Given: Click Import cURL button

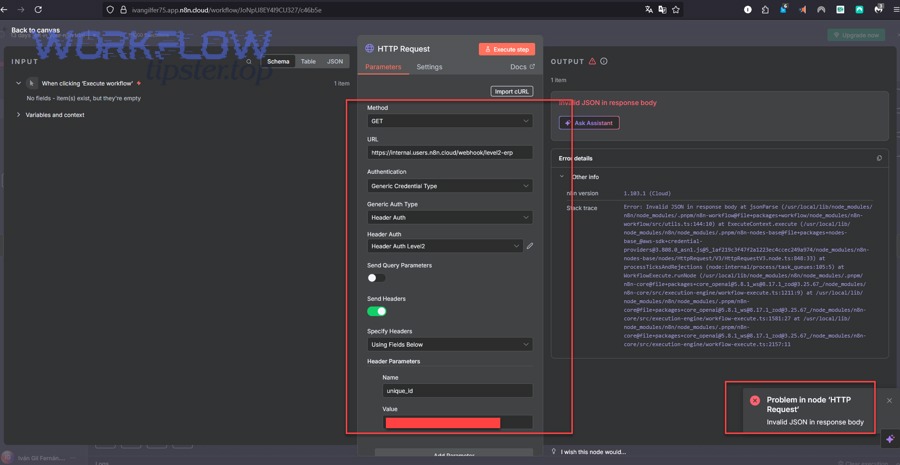Looking at the screenshot, I should (511, 91).
